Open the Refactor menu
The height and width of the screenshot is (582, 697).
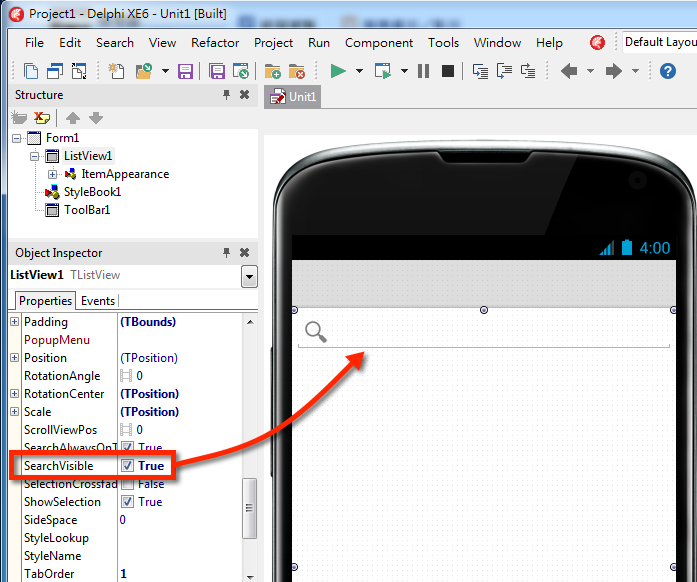click(x=215, y=43)
